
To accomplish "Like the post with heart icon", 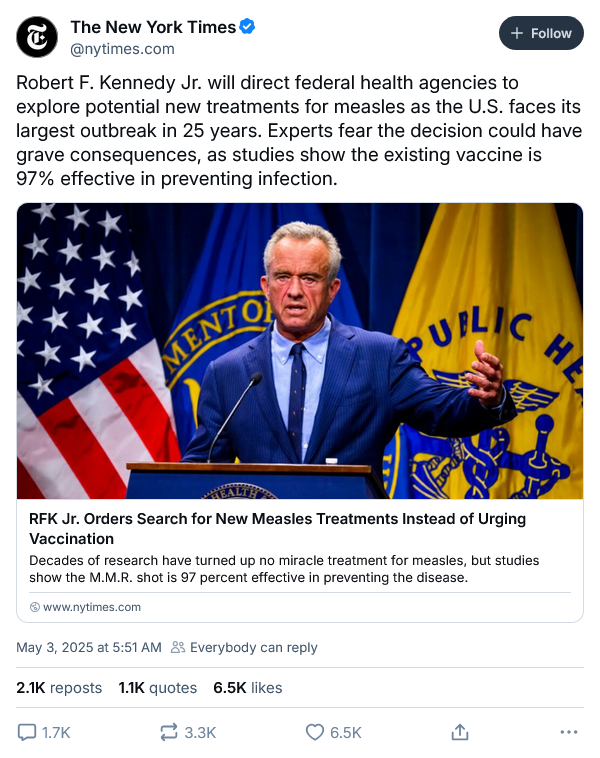I will 314,732.
